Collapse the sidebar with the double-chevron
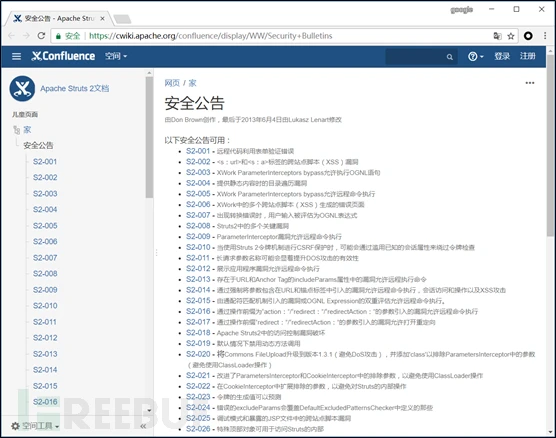 coord(143,426)
